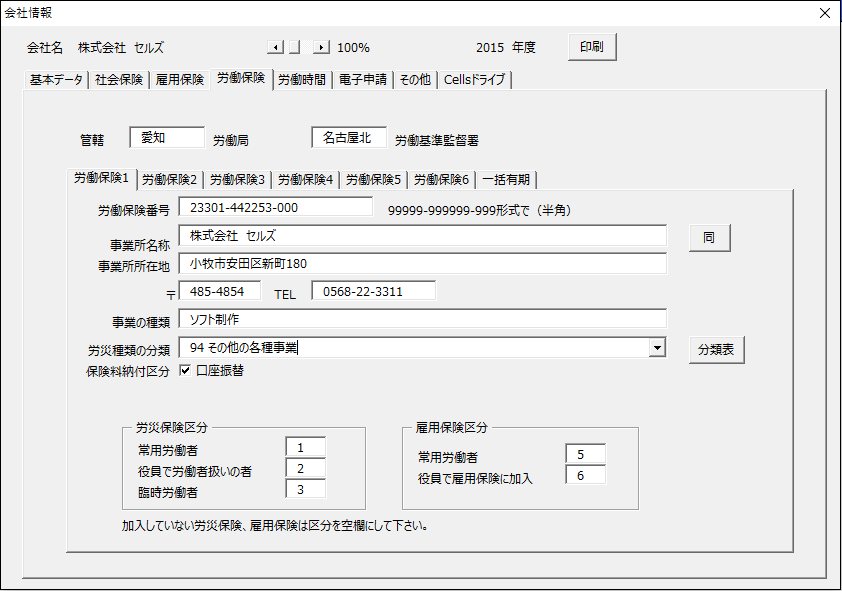This screenshot has height=591, width=842.
Task: Open the 電子申請 tab
Action: pos(363,80)
